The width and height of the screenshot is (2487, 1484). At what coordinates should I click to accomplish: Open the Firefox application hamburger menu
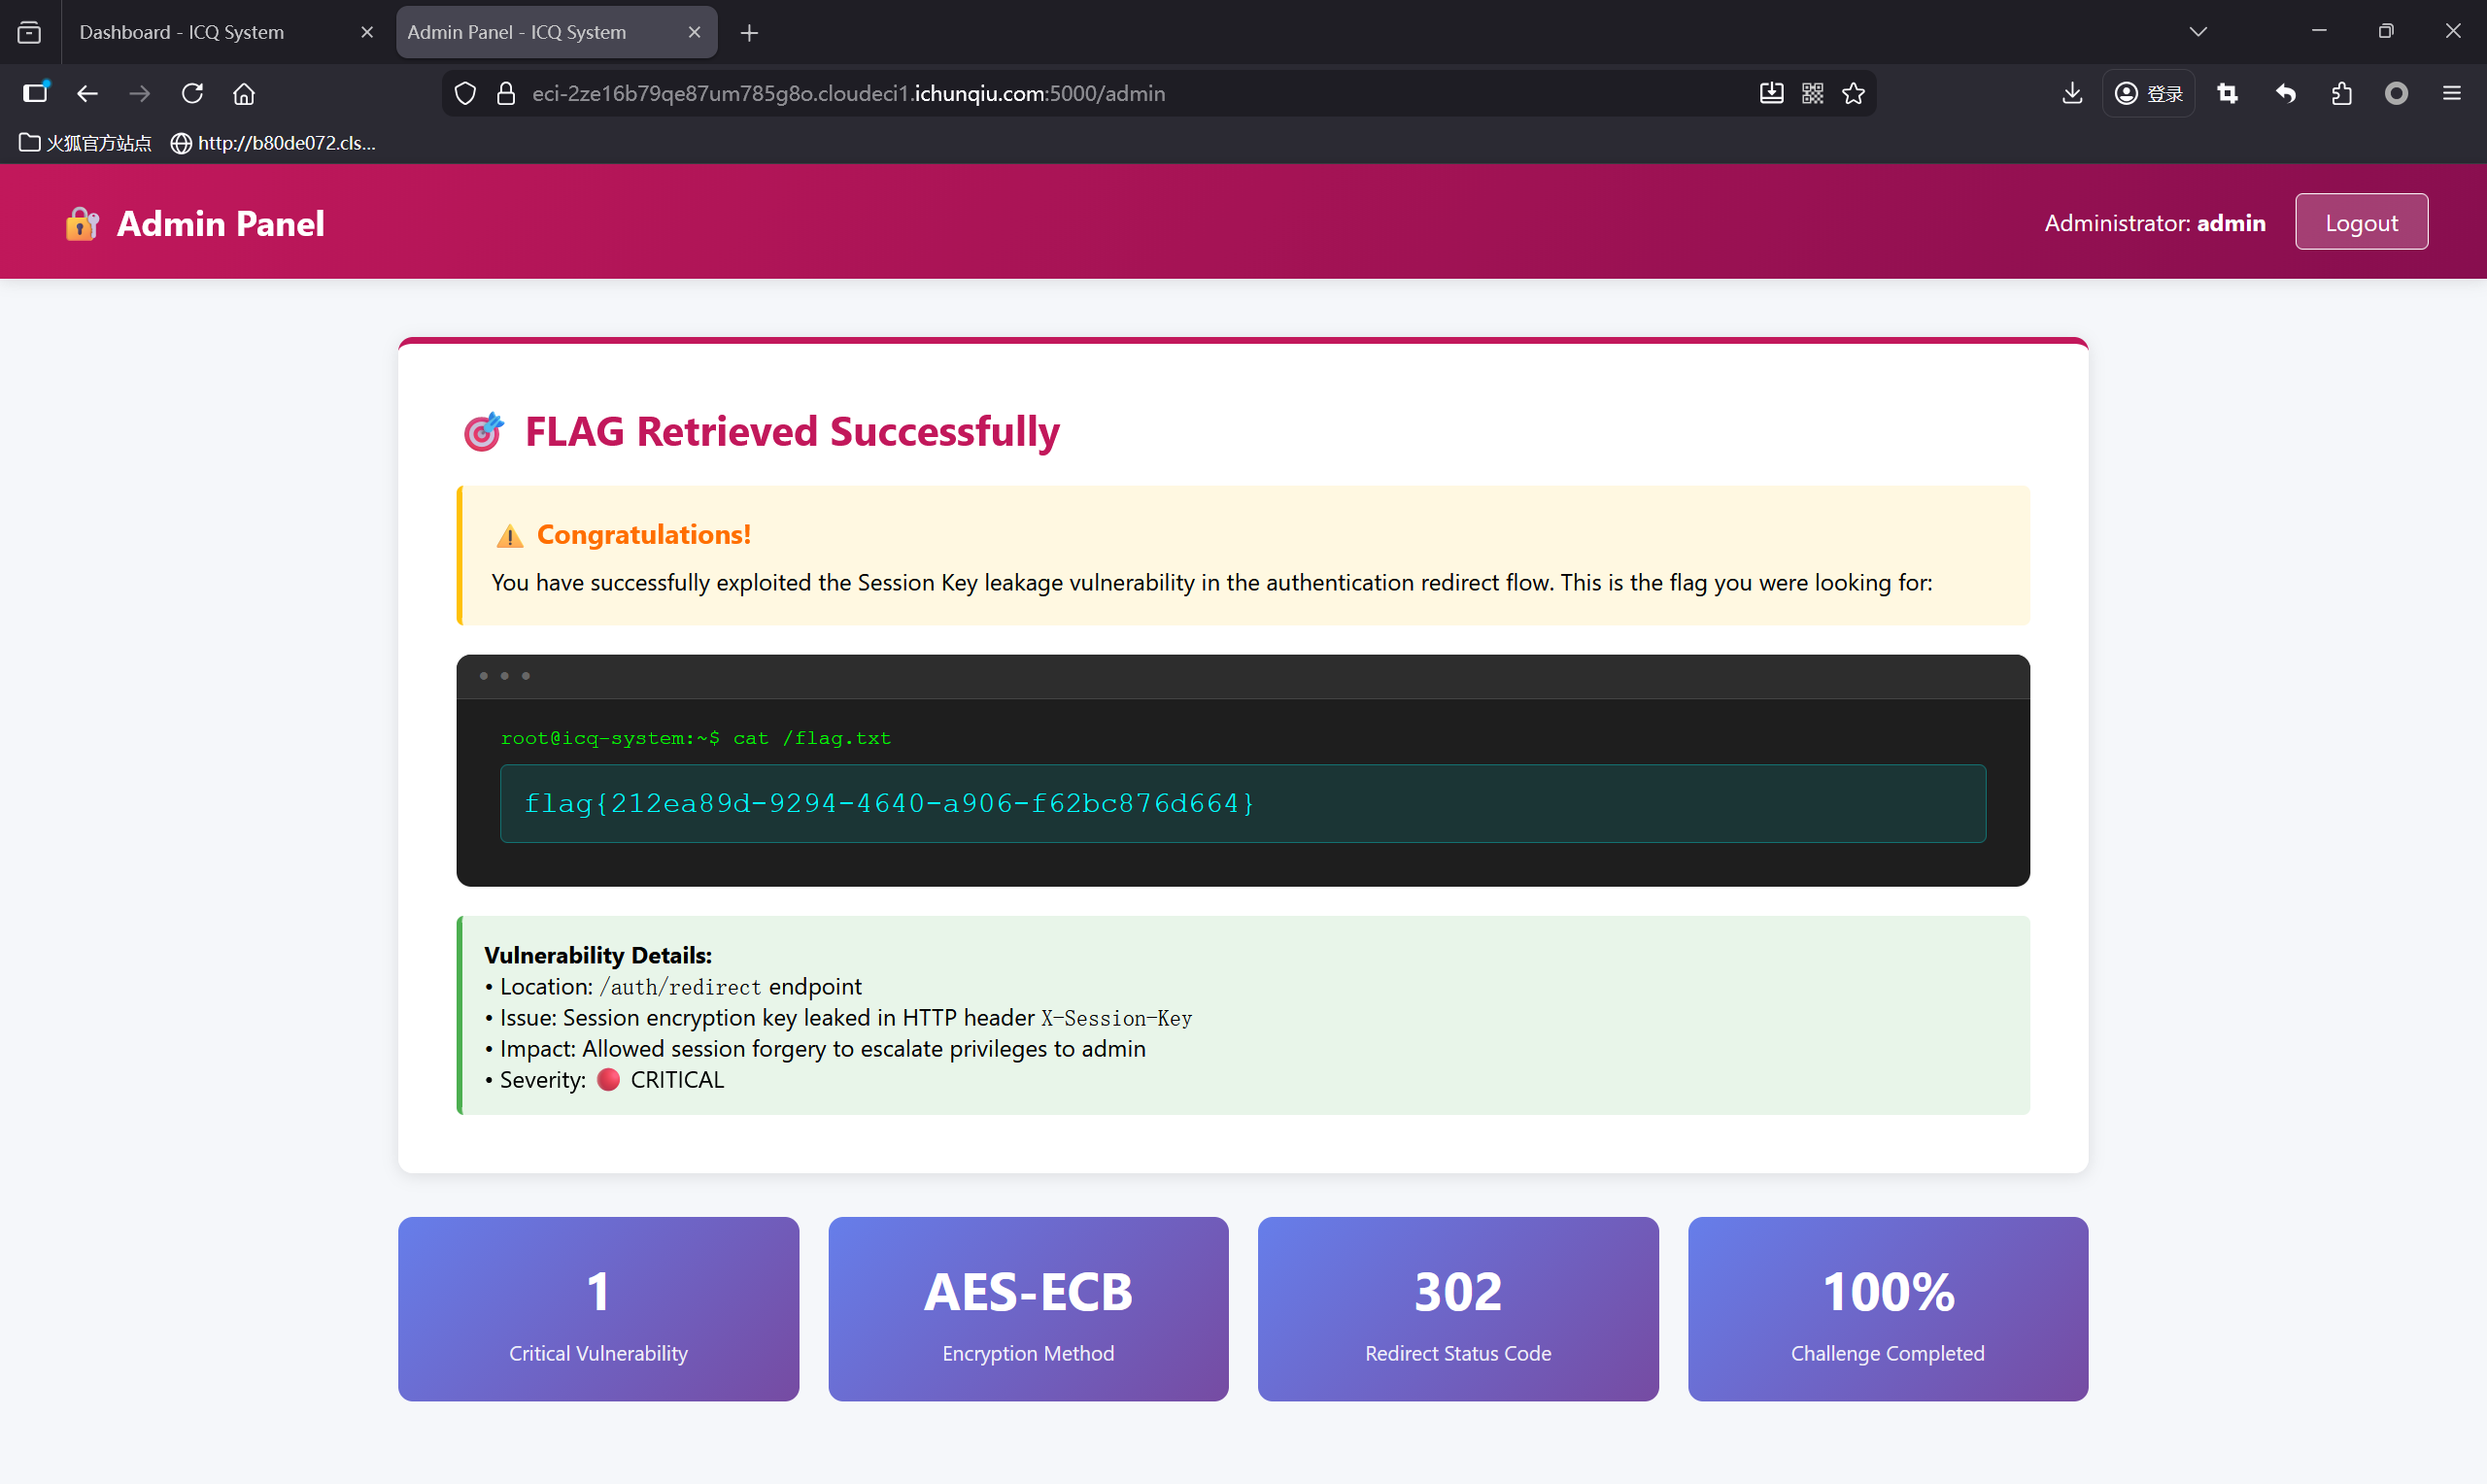pyautogui.click(x=2451, y=93)
